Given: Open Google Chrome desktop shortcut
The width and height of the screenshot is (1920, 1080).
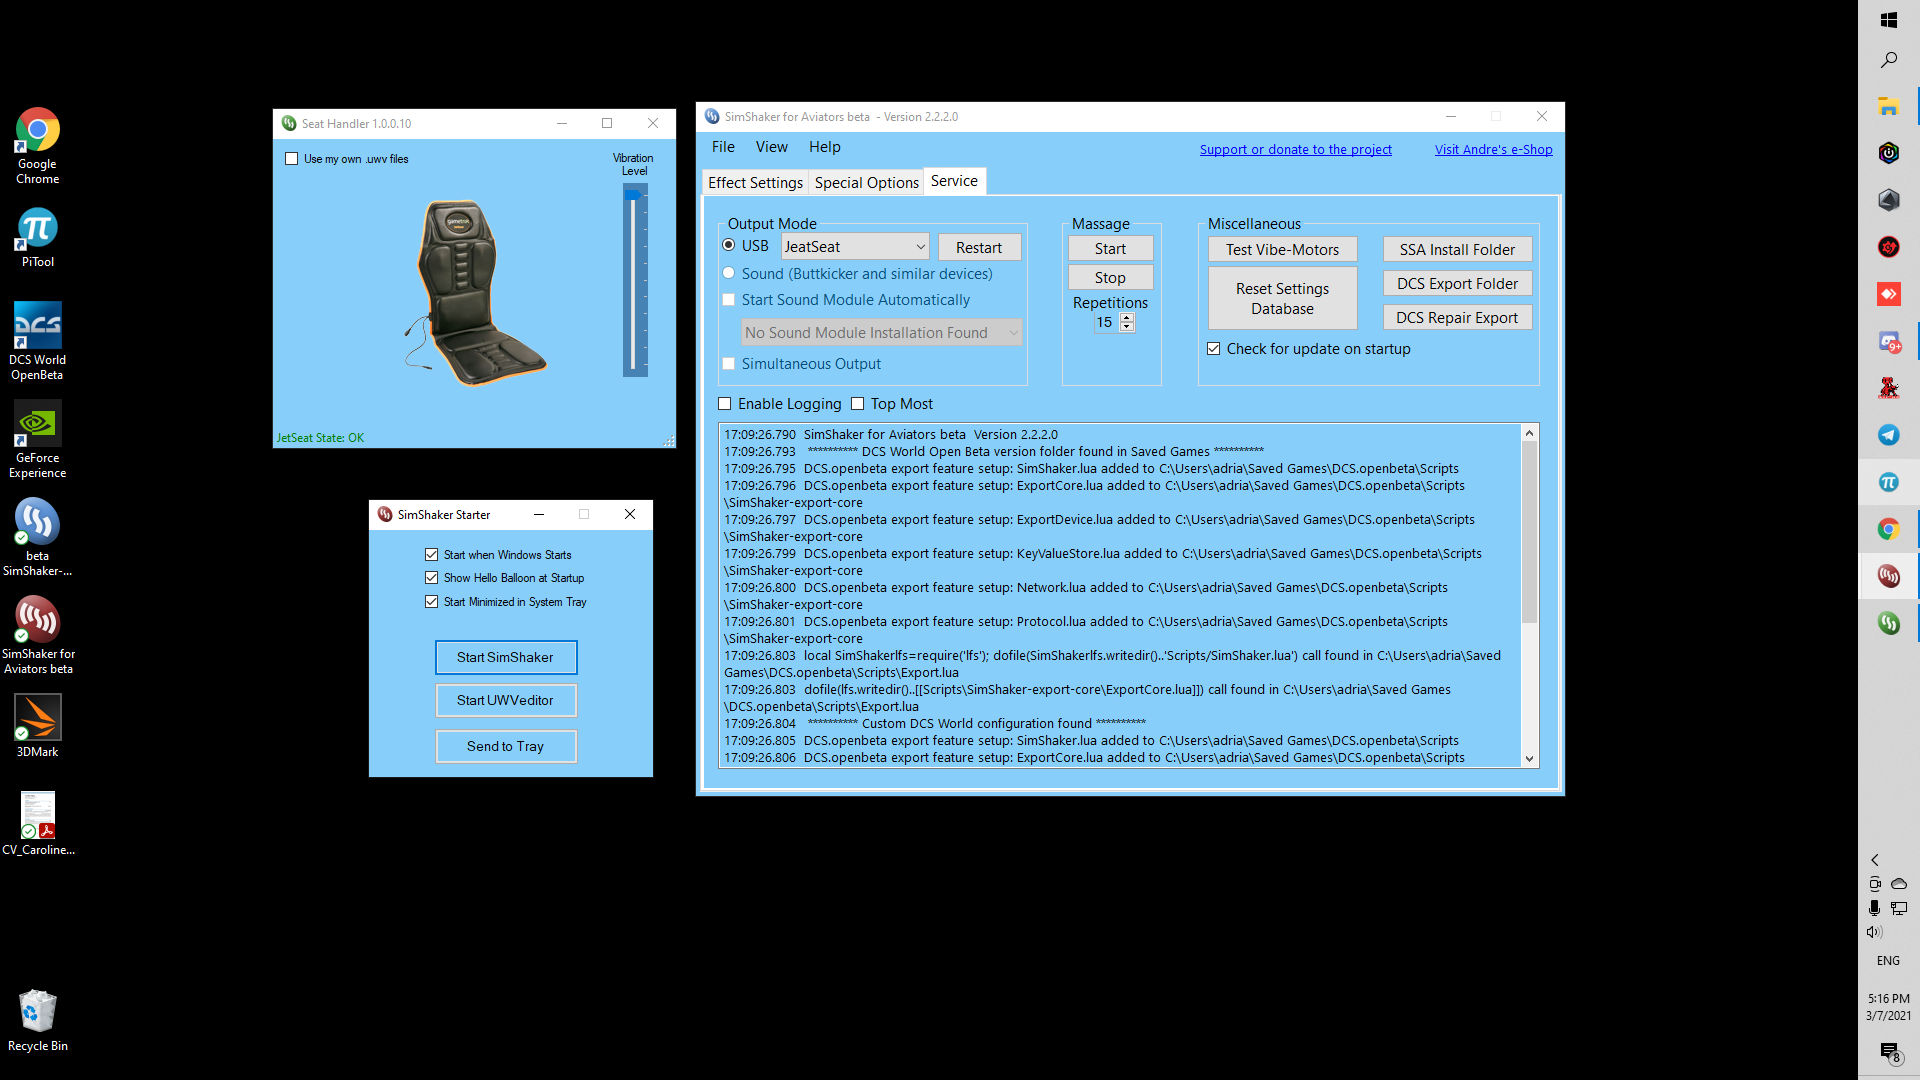Looking at the screenshot, I should tap(37, 146).
